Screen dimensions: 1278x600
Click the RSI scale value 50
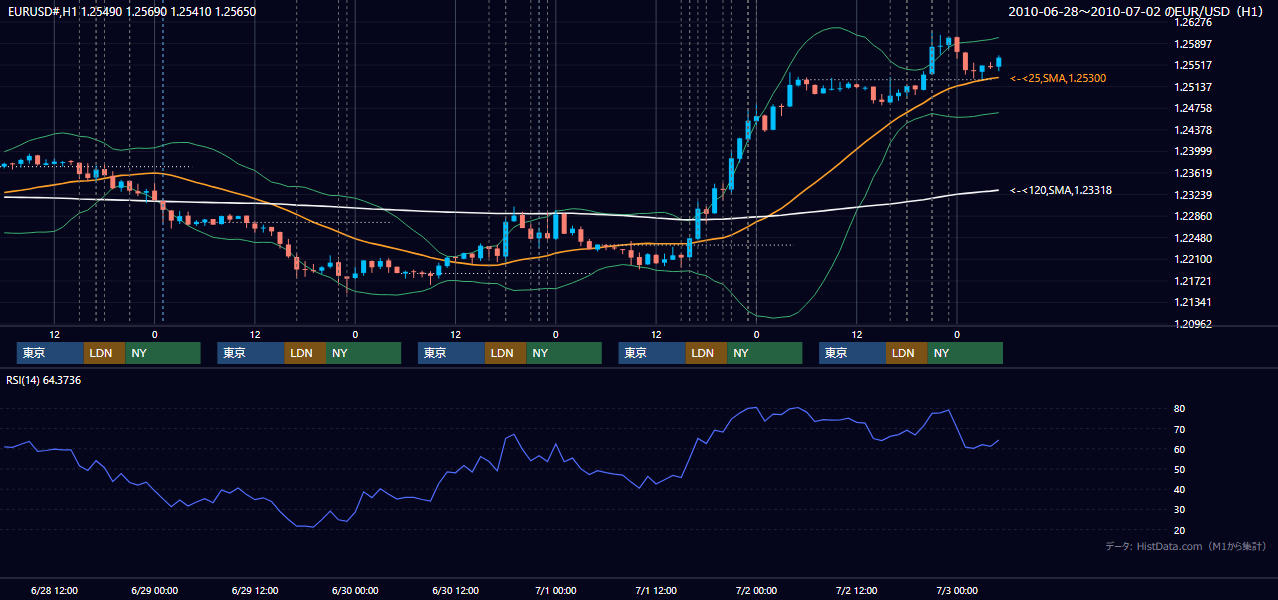click(x=1180, y=469)
